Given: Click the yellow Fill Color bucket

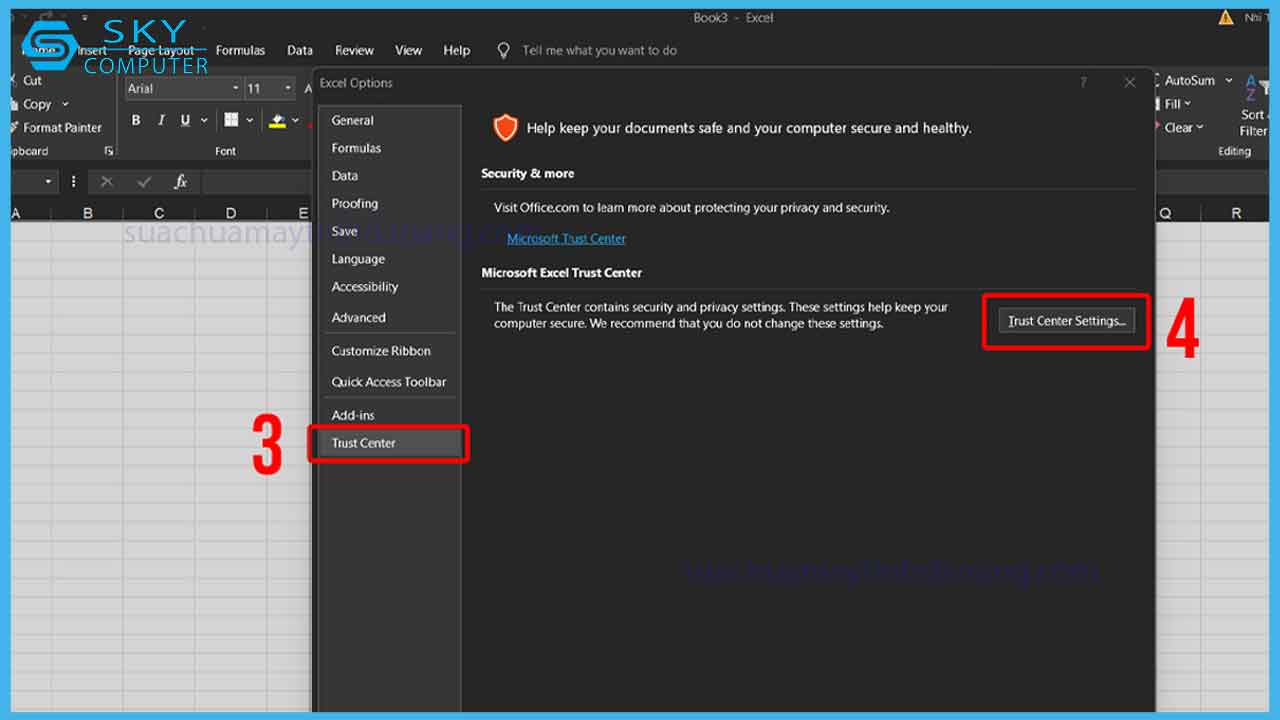Looking at the screenshot, I should click(x=278, y=121).
